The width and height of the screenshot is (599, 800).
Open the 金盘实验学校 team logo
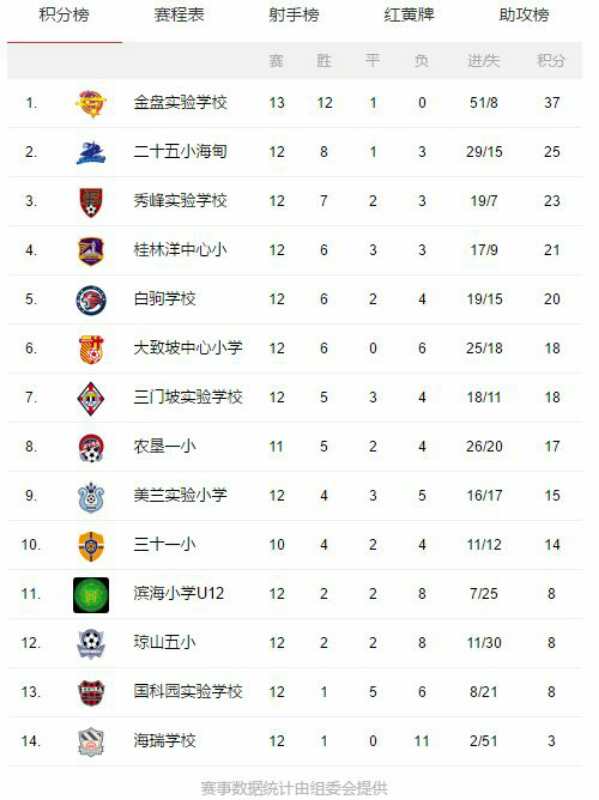click(91, 103)
